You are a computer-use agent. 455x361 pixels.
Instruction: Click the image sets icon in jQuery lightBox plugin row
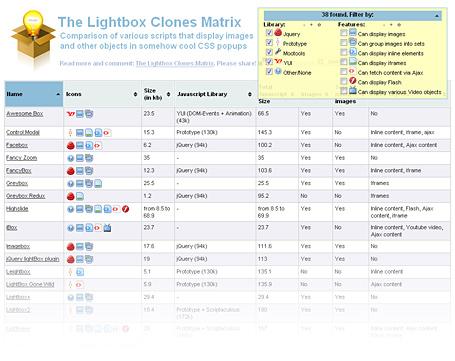click(89, 259)
